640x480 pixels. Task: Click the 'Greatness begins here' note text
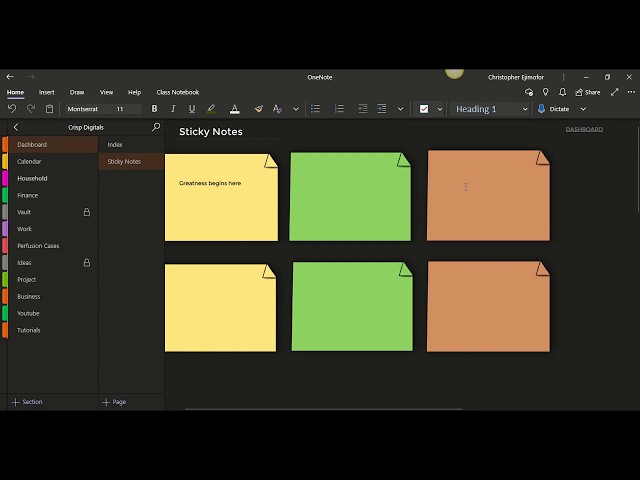210,183
